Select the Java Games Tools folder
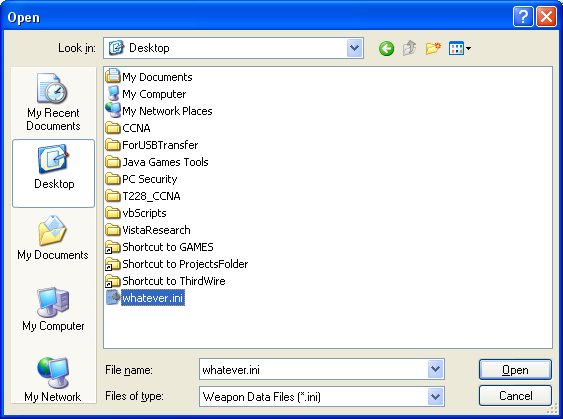This screenshot has height=419, width=563. (157, 162)
